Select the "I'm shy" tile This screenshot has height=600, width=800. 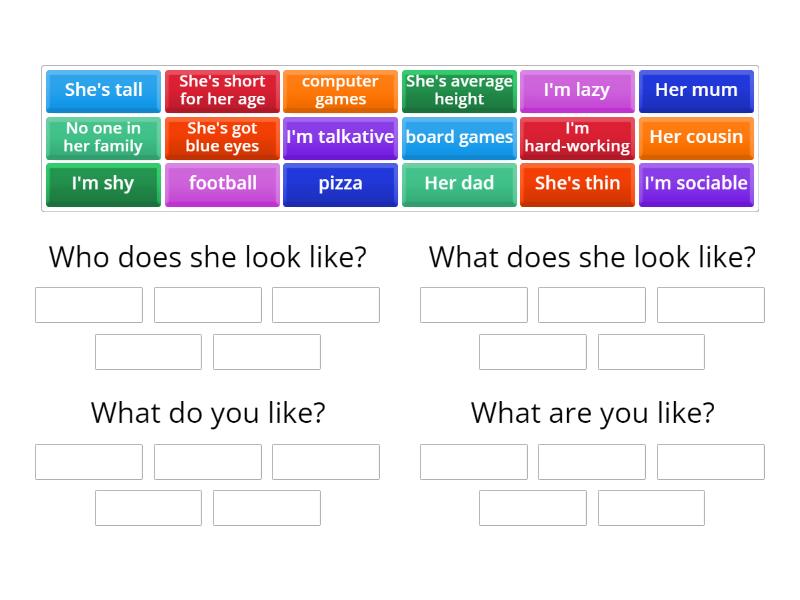coord(103,184)
